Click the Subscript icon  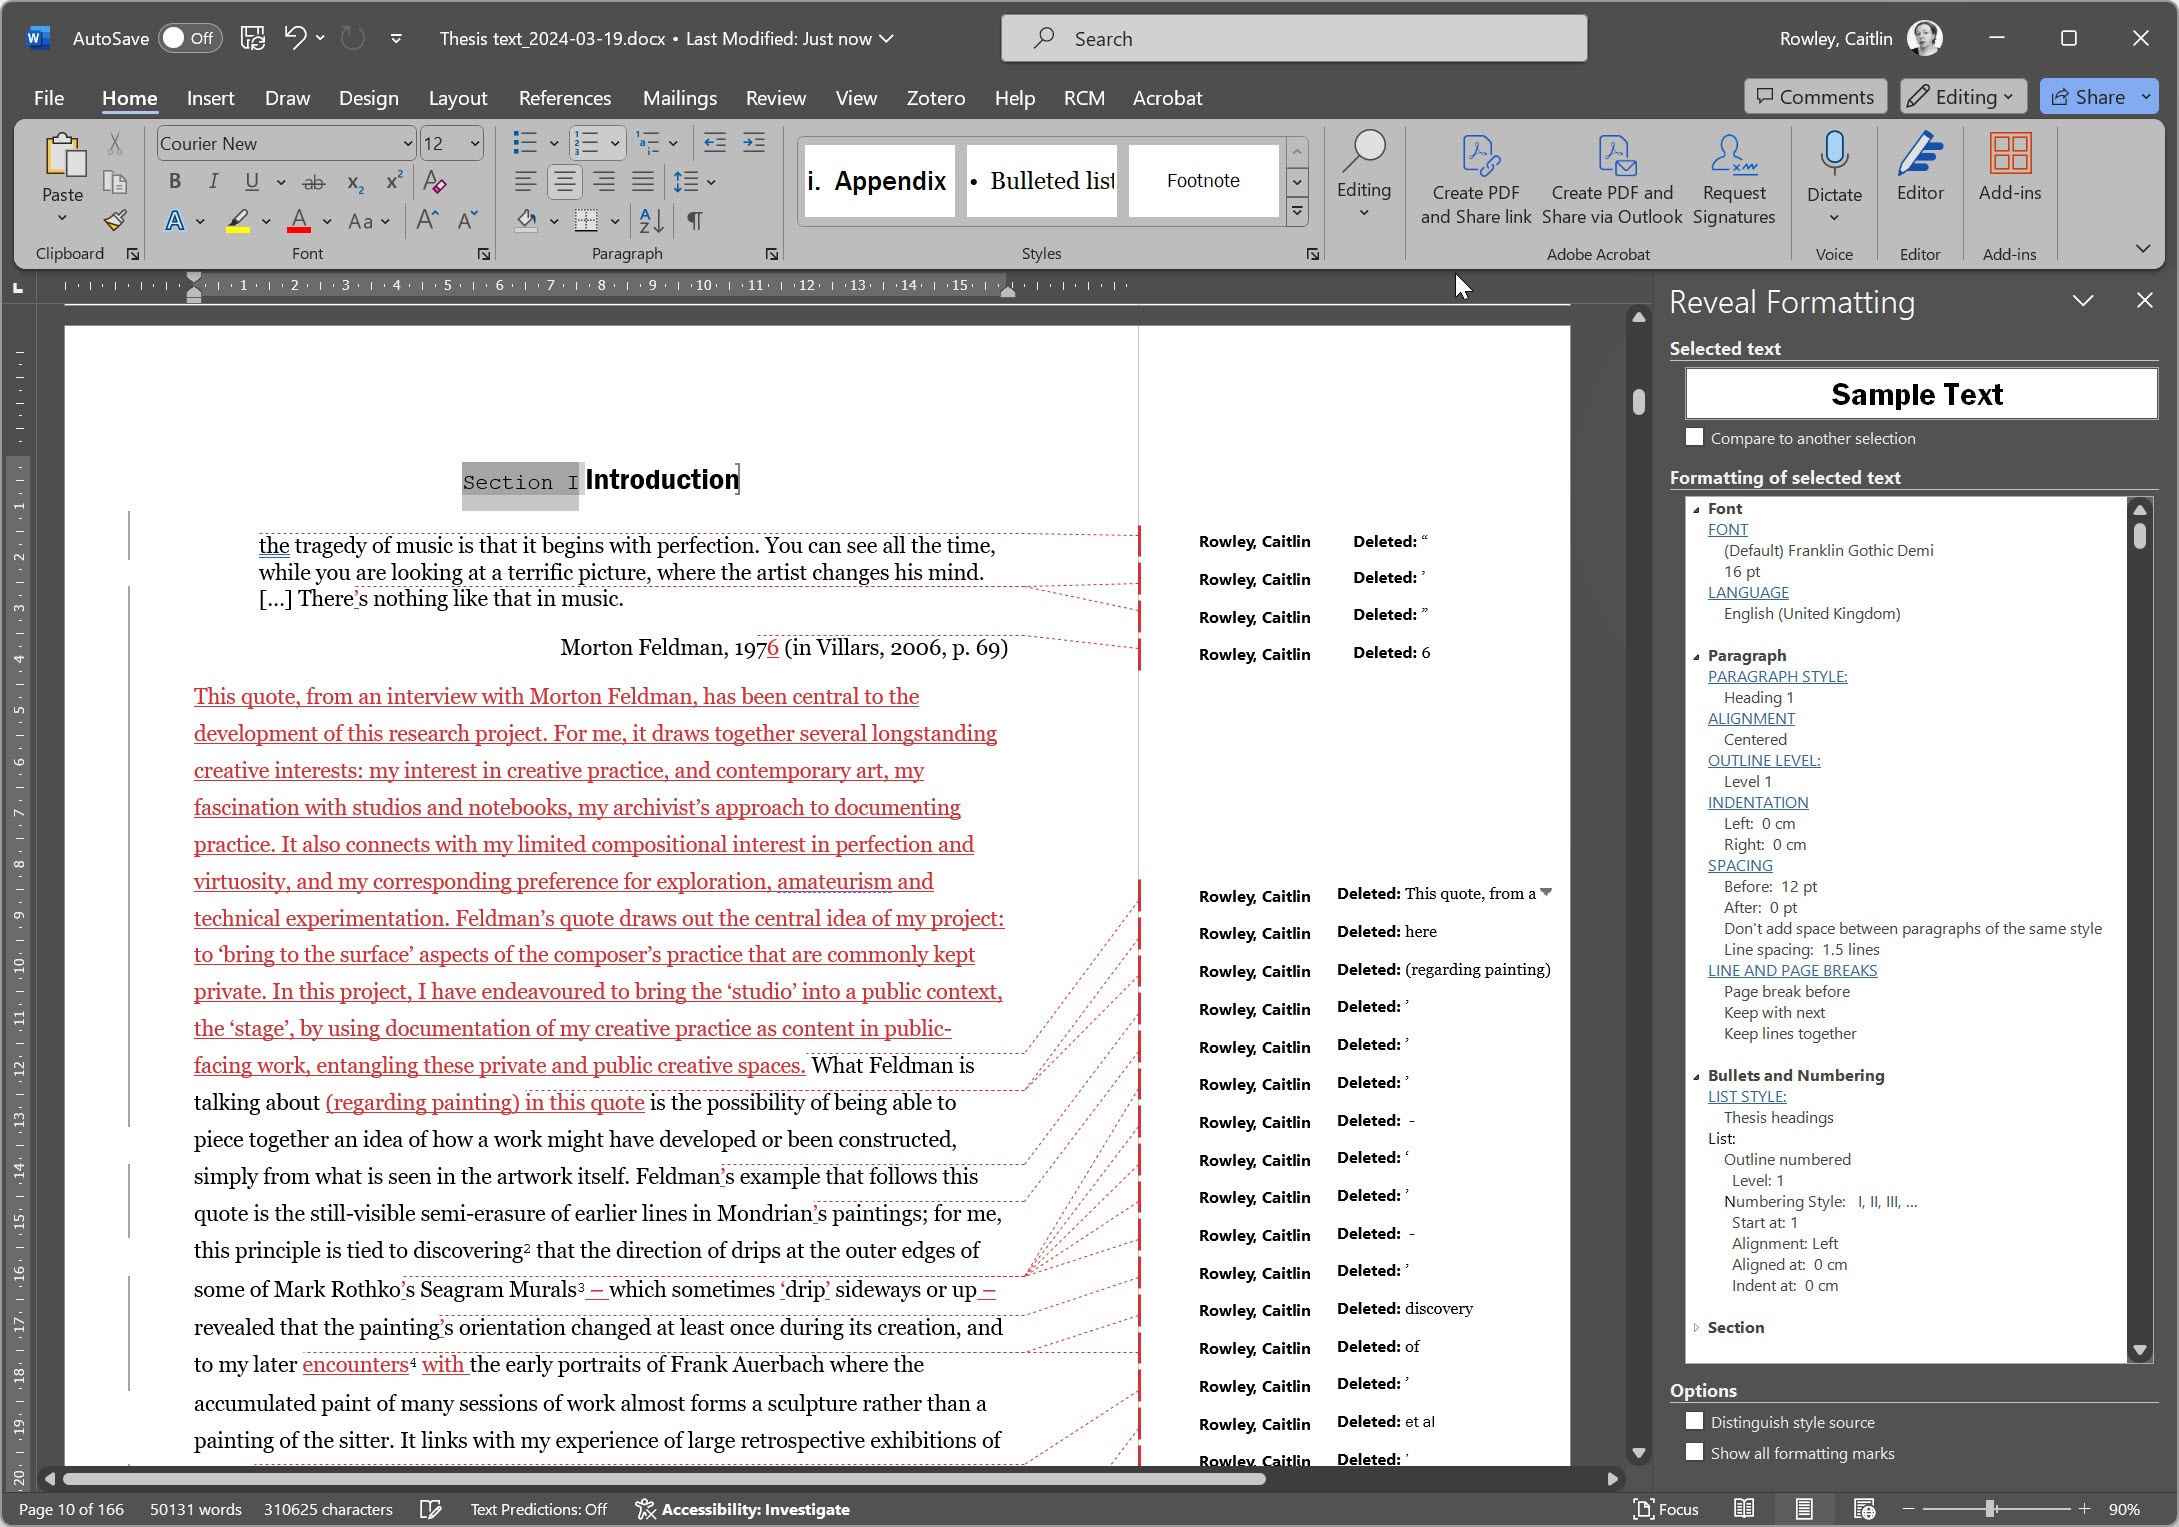355,182
